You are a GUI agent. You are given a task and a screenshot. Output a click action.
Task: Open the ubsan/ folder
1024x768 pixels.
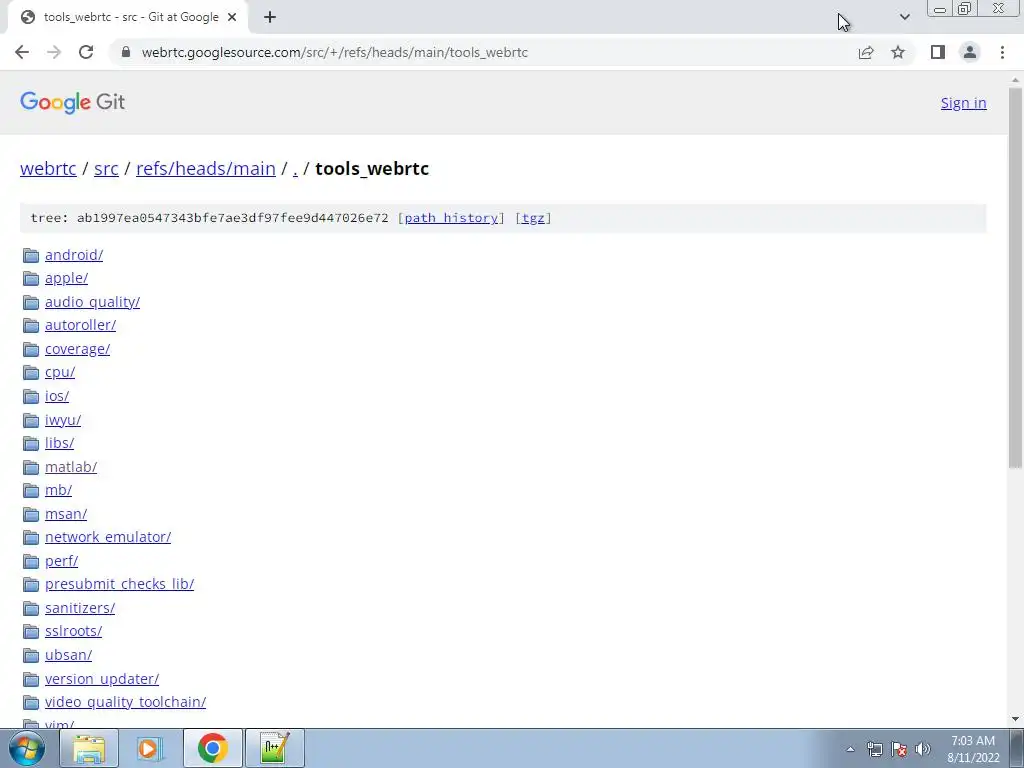tap(69, 654)
